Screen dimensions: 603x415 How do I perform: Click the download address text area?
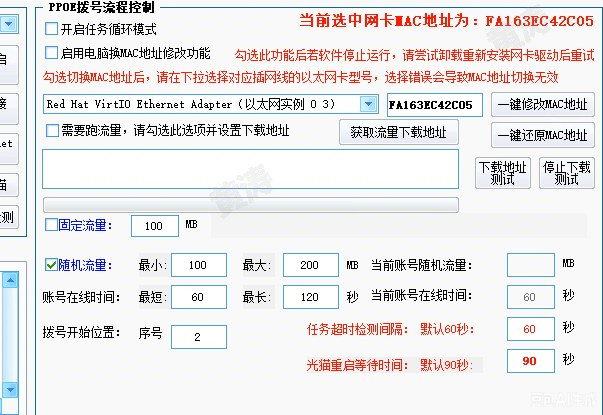(x=250, y=169)
